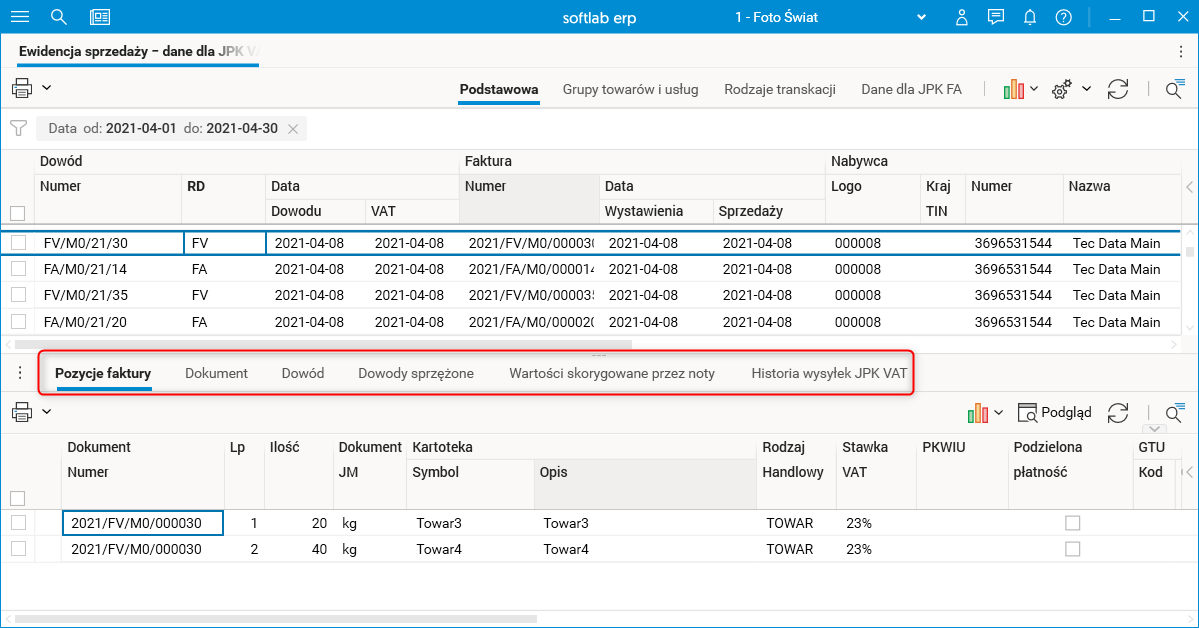
Task: Switch to Rodzaje transakcji tab
Action: (780, 89)
